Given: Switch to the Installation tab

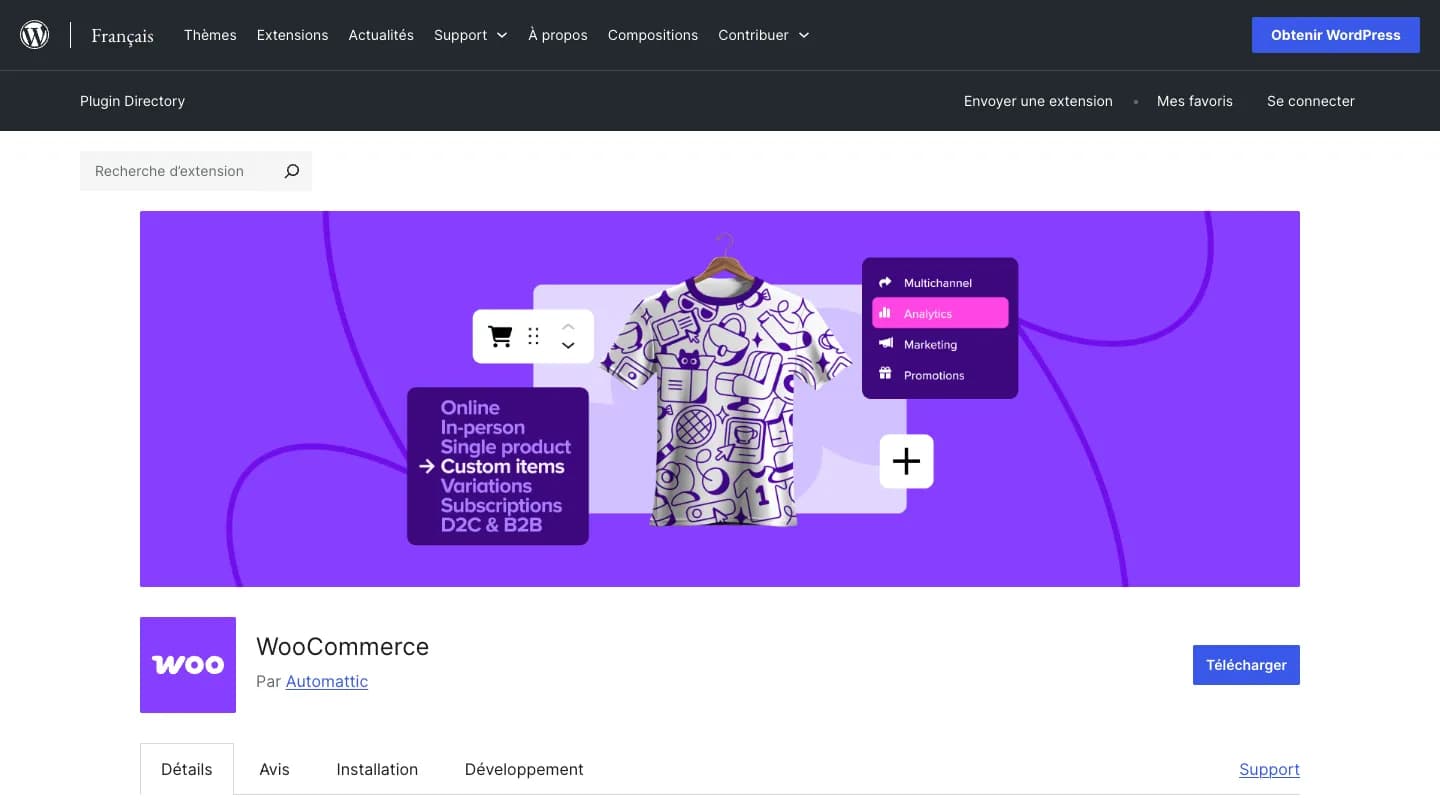Looking at the screenshot, I should coord(377,769).
